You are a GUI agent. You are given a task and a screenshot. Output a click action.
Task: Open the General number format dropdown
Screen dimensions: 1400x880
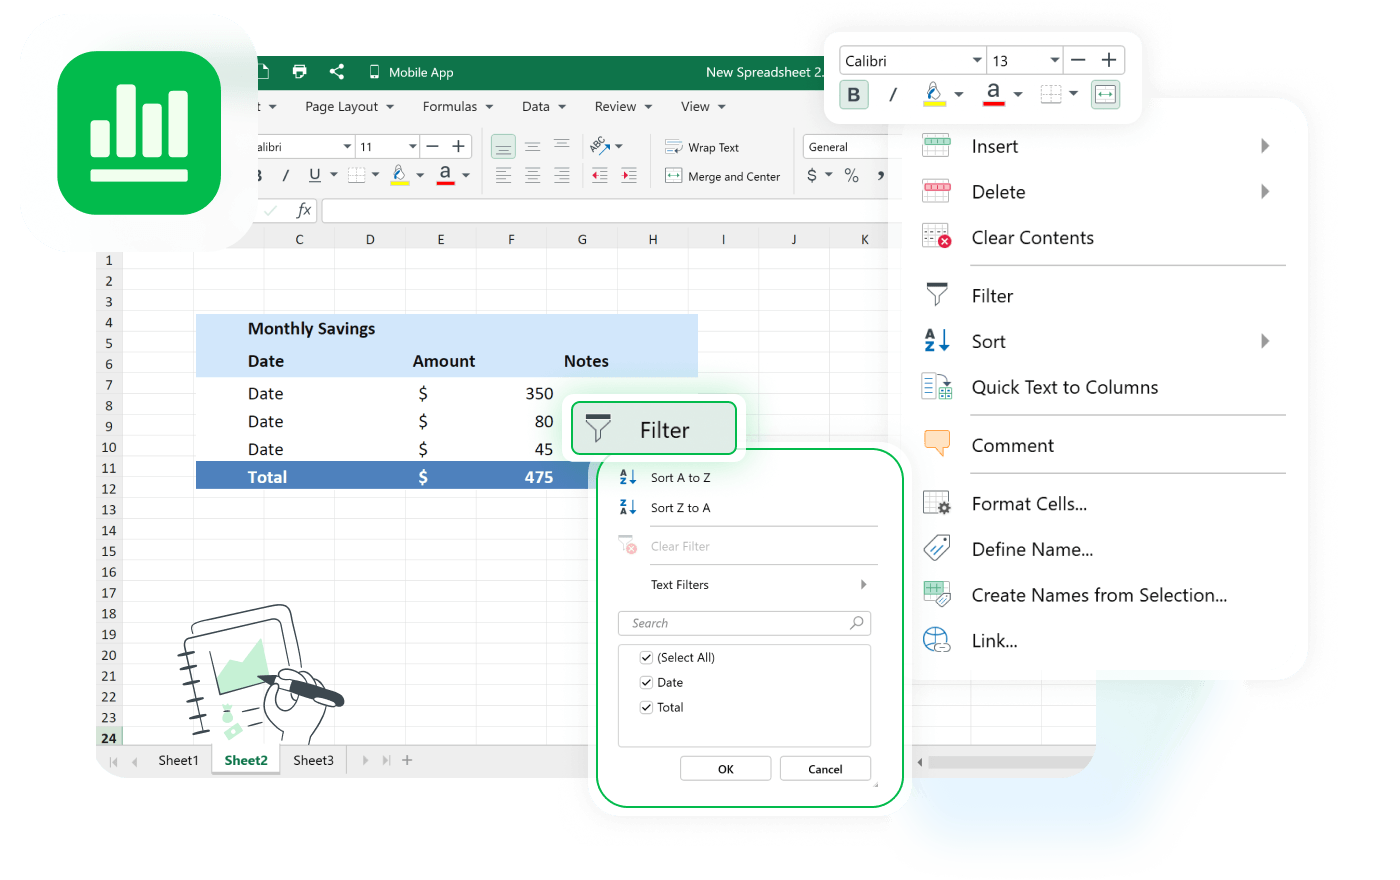[x=843, y=147]
